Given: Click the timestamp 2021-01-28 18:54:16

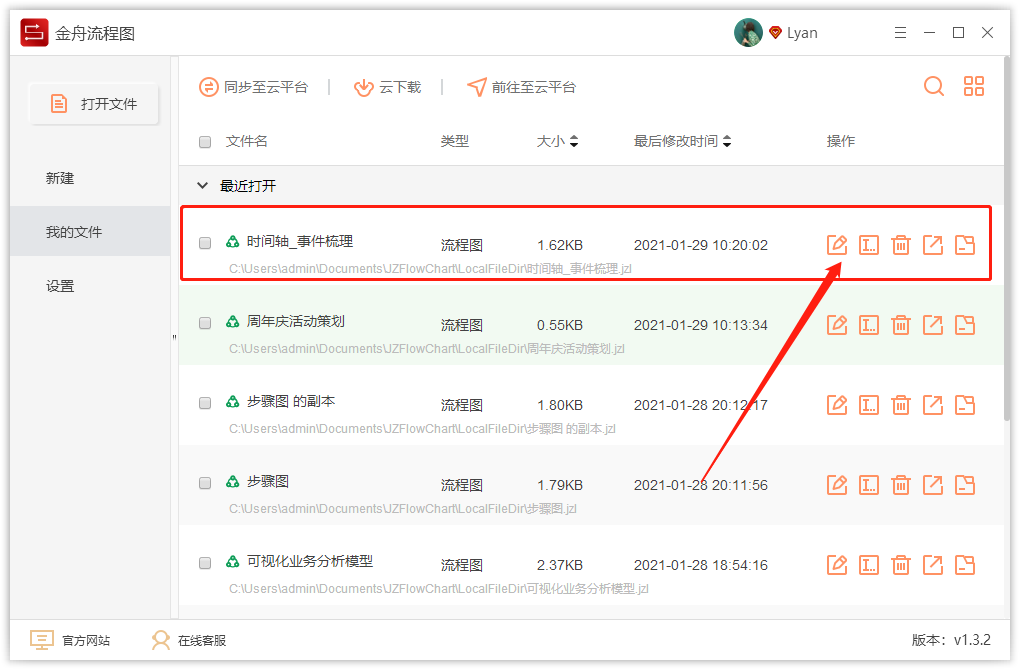Looking at the screenshot, I should coord(701,565).
